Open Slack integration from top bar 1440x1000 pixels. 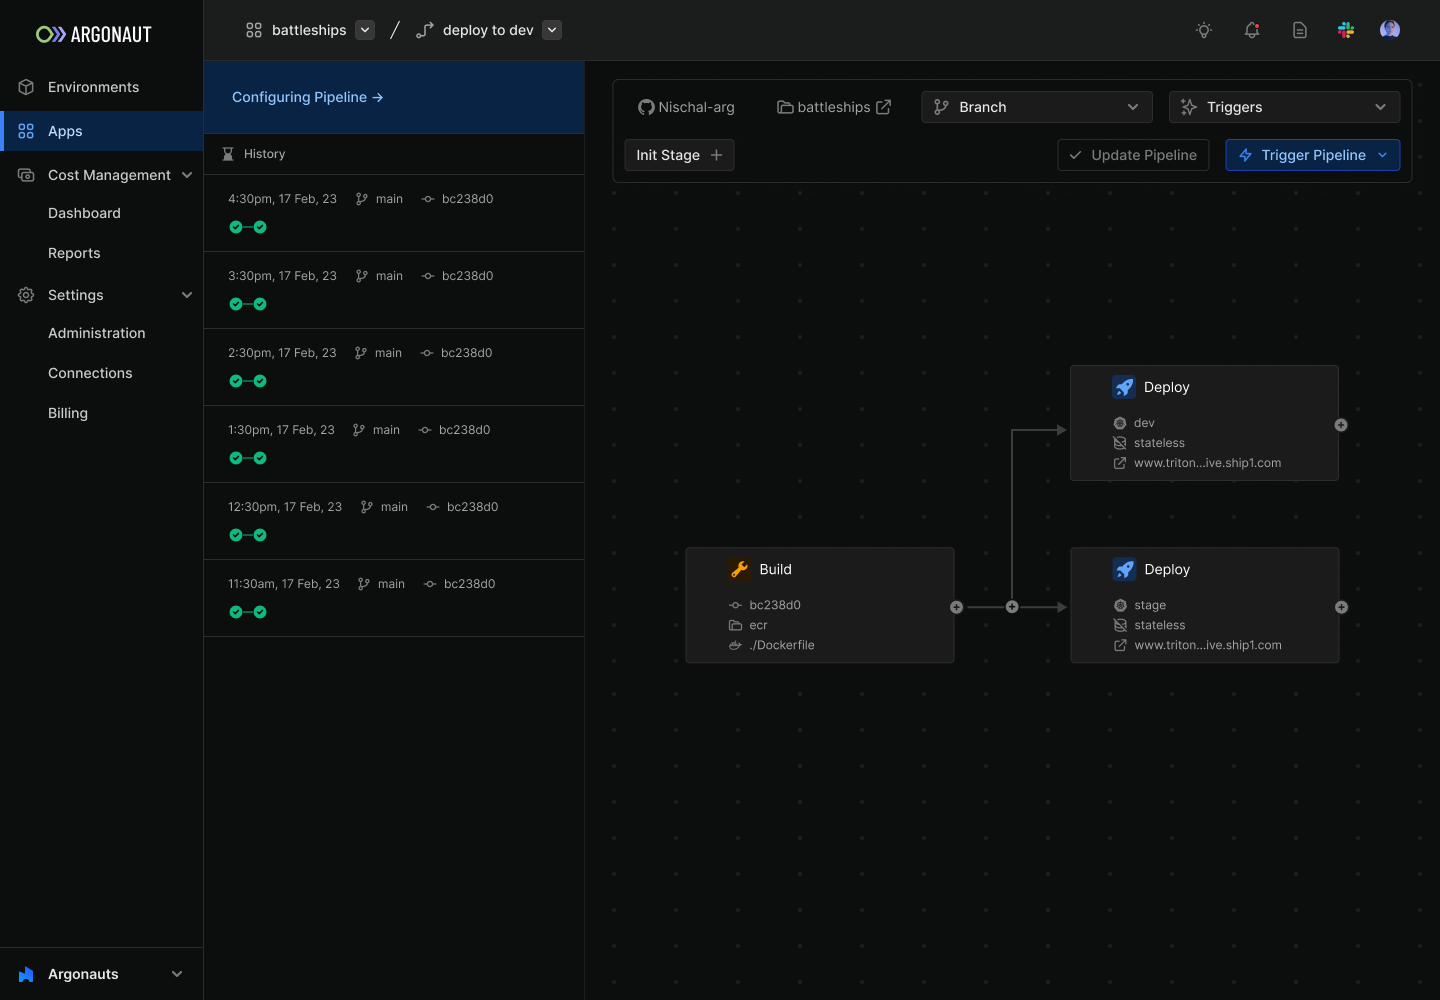[x=1346, y=29]
